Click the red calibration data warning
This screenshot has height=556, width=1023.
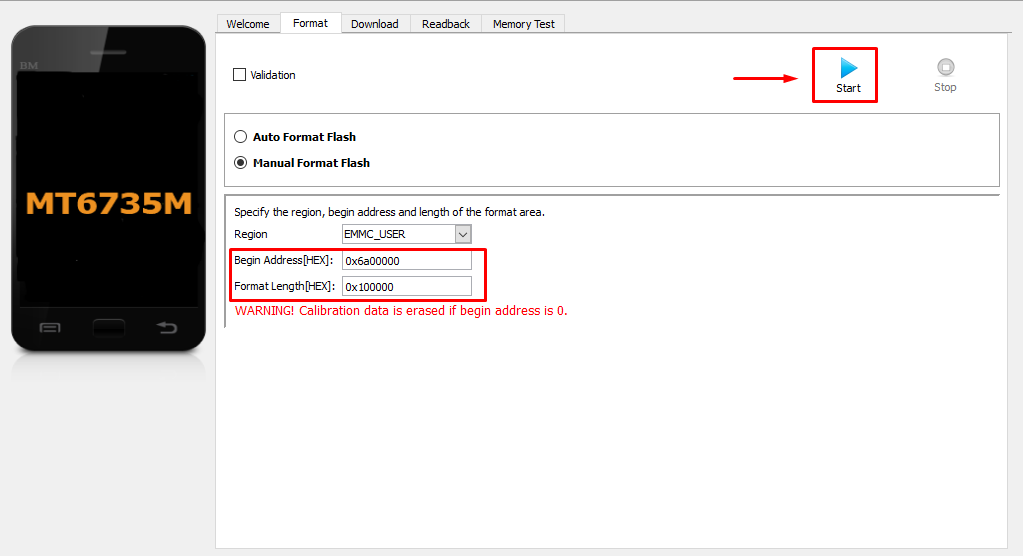click(x=401, y=311)
